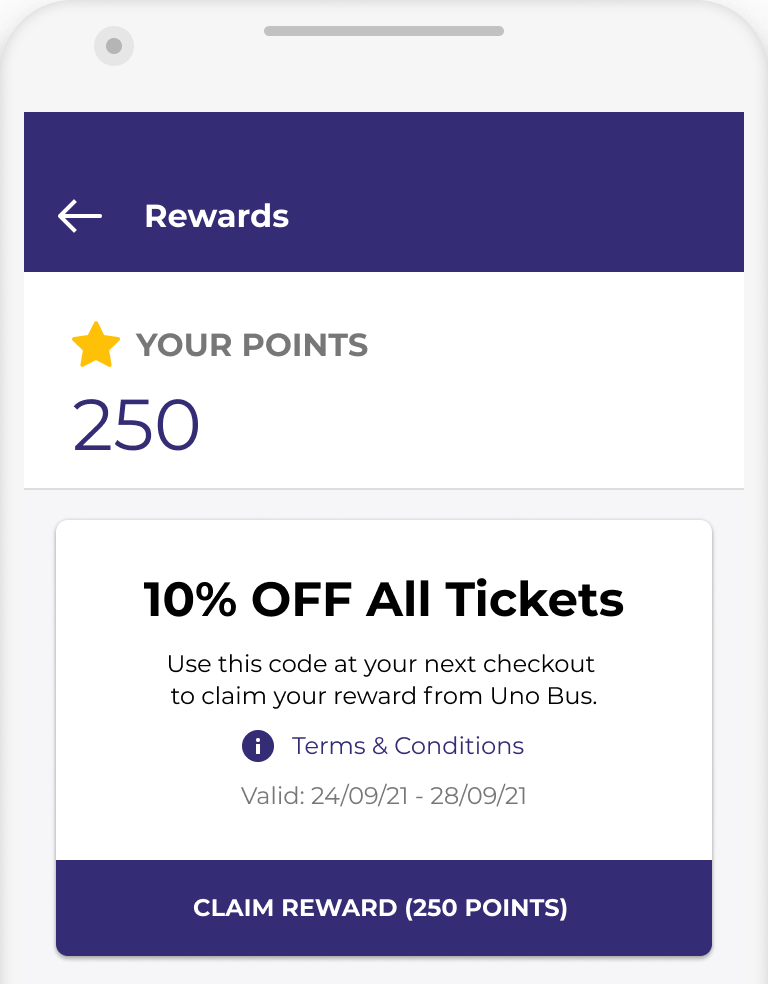The image size is (768, 984).
Task: Tap the 250 points balance number
Action: point(137,426)
